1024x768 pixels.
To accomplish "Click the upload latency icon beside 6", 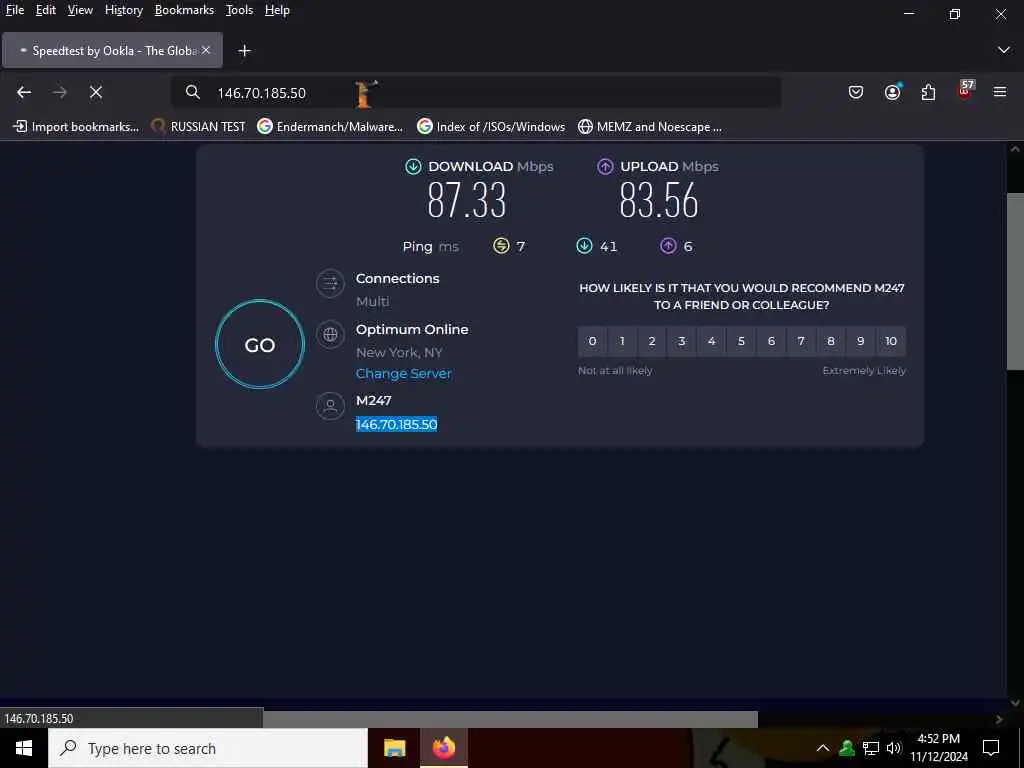I will [x=668, y=246].
